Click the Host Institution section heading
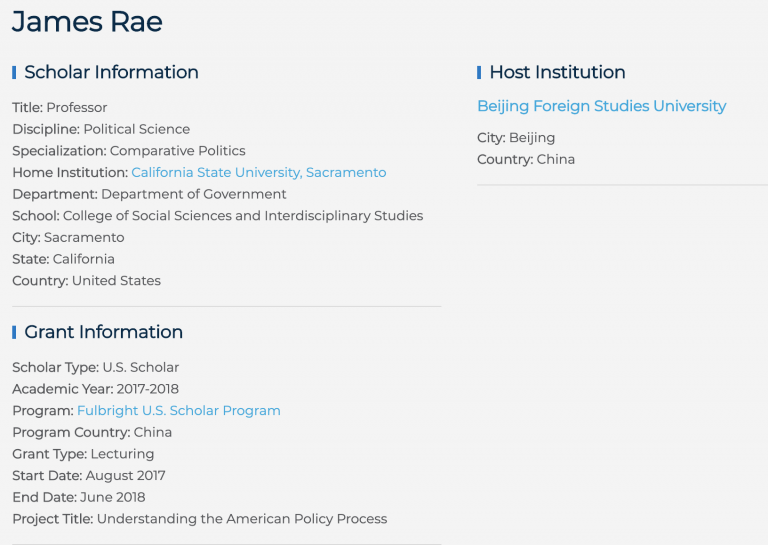 [x=557, y=72]
